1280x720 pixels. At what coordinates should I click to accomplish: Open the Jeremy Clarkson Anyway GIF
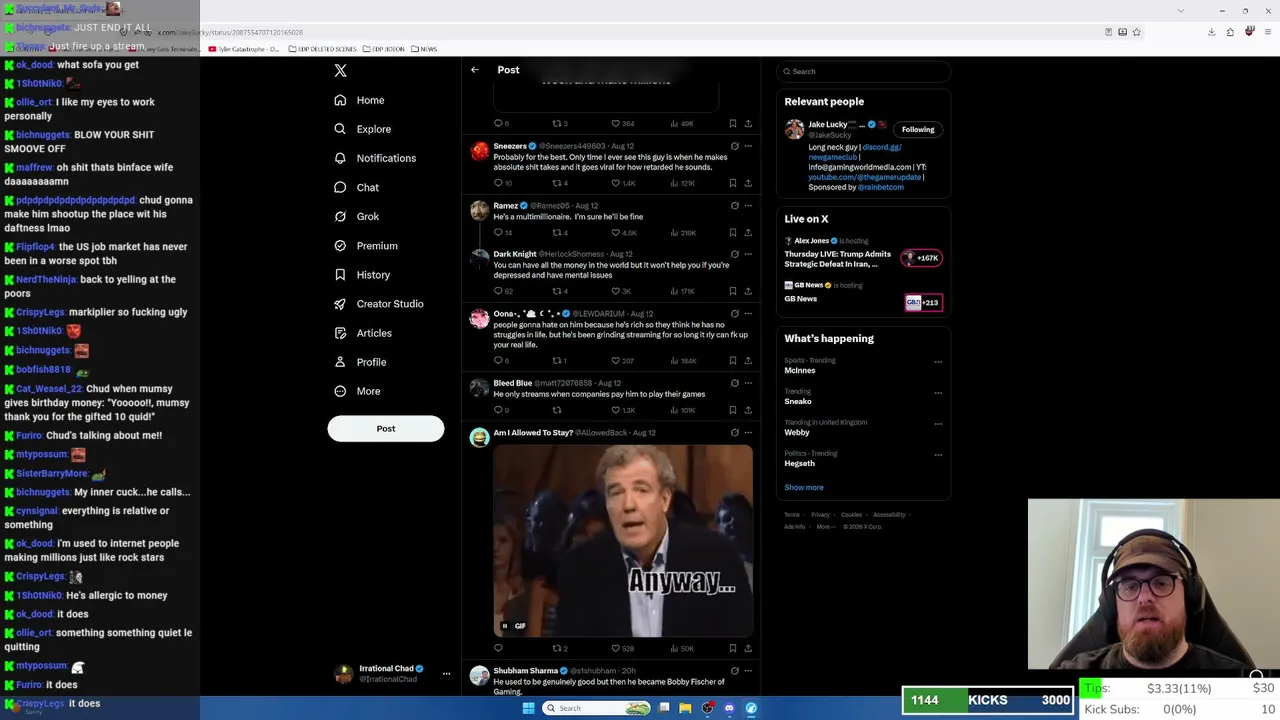tap(623, 541)
